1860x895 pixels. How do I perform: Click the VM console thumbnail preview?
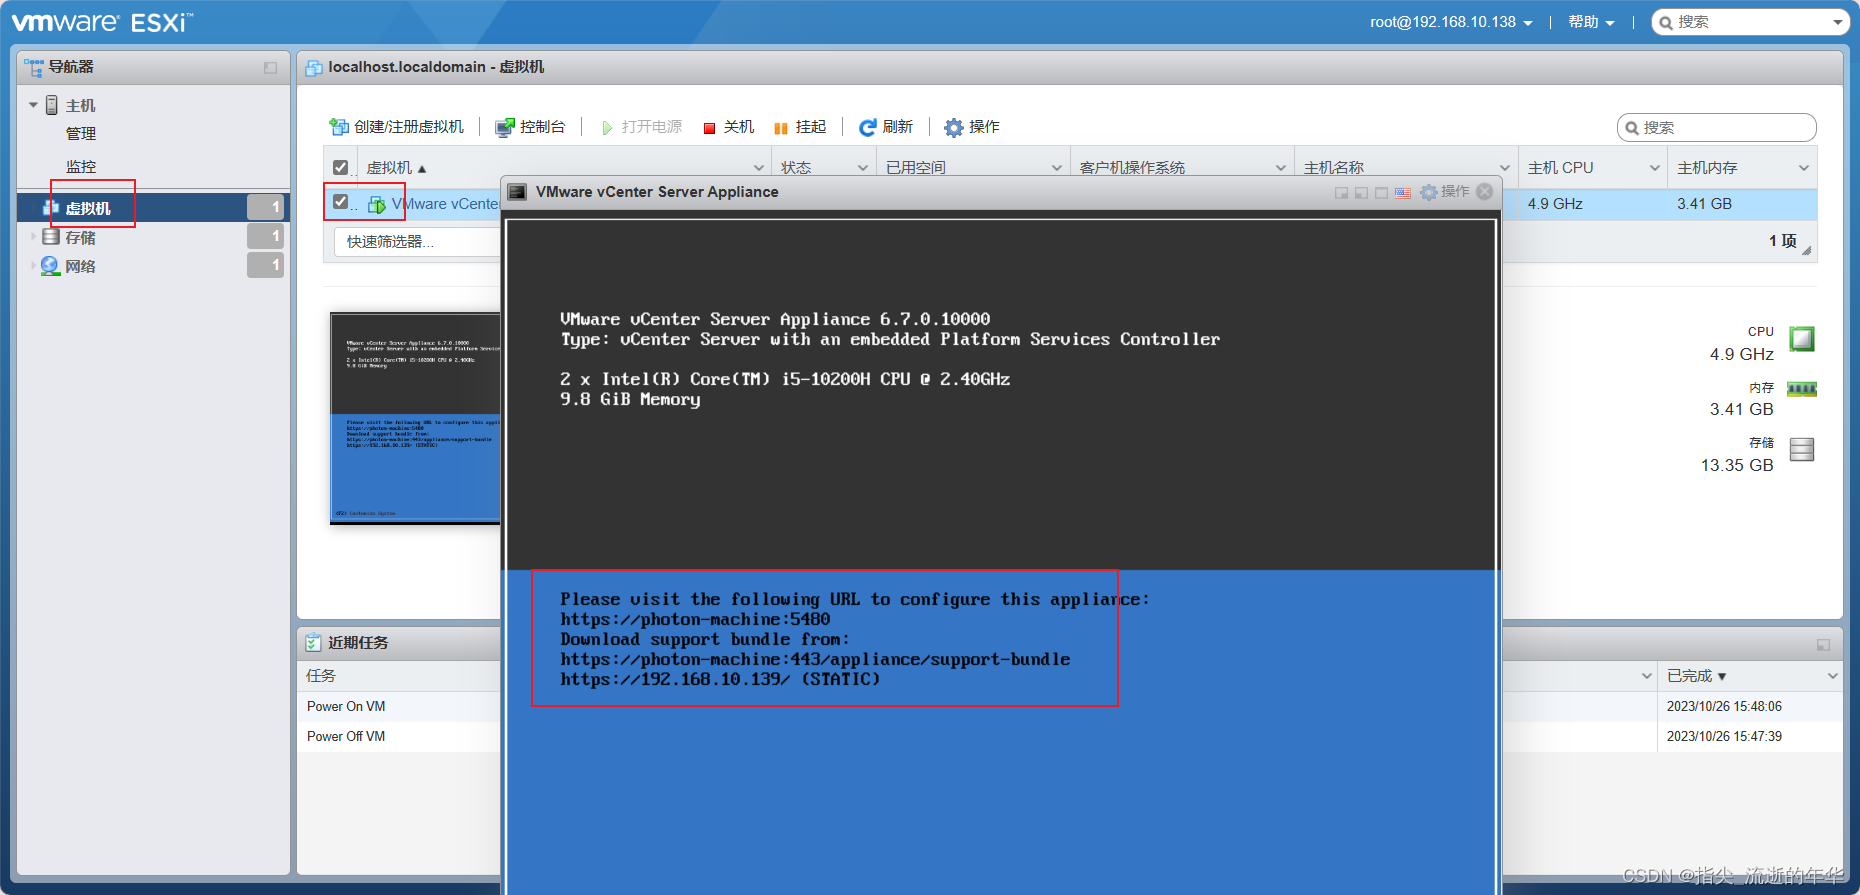(415, 418)
